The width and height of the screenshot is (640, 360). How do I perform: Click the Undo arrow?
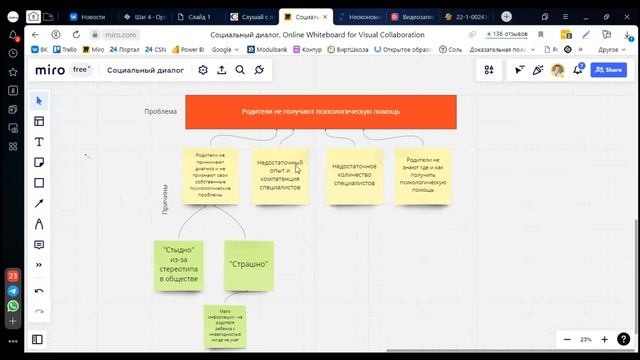[39, 291]
